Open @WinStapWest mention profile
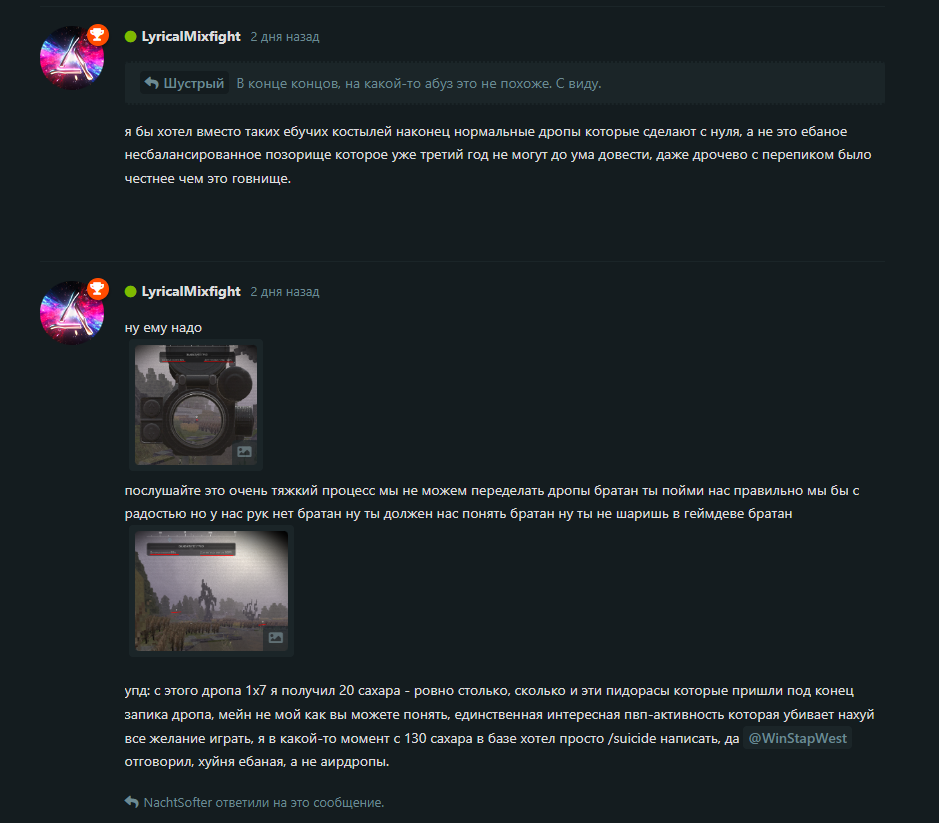Viewport: 939px width, 823px height. point(797,738)
